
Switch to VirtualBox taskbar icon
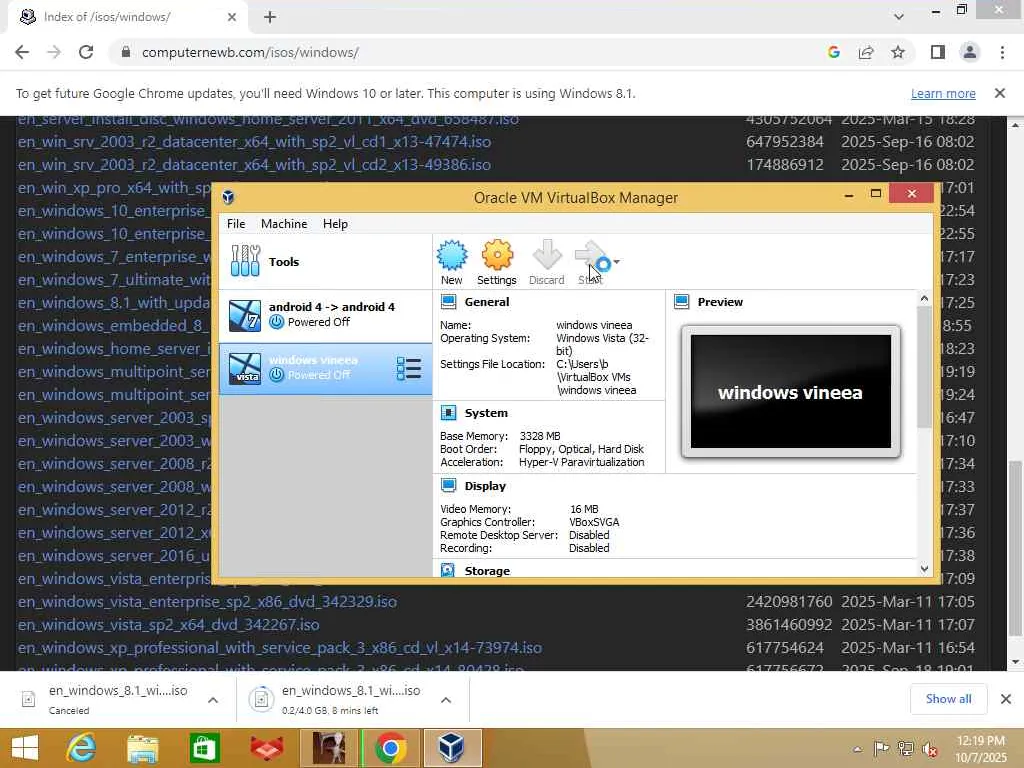[452, 748]
